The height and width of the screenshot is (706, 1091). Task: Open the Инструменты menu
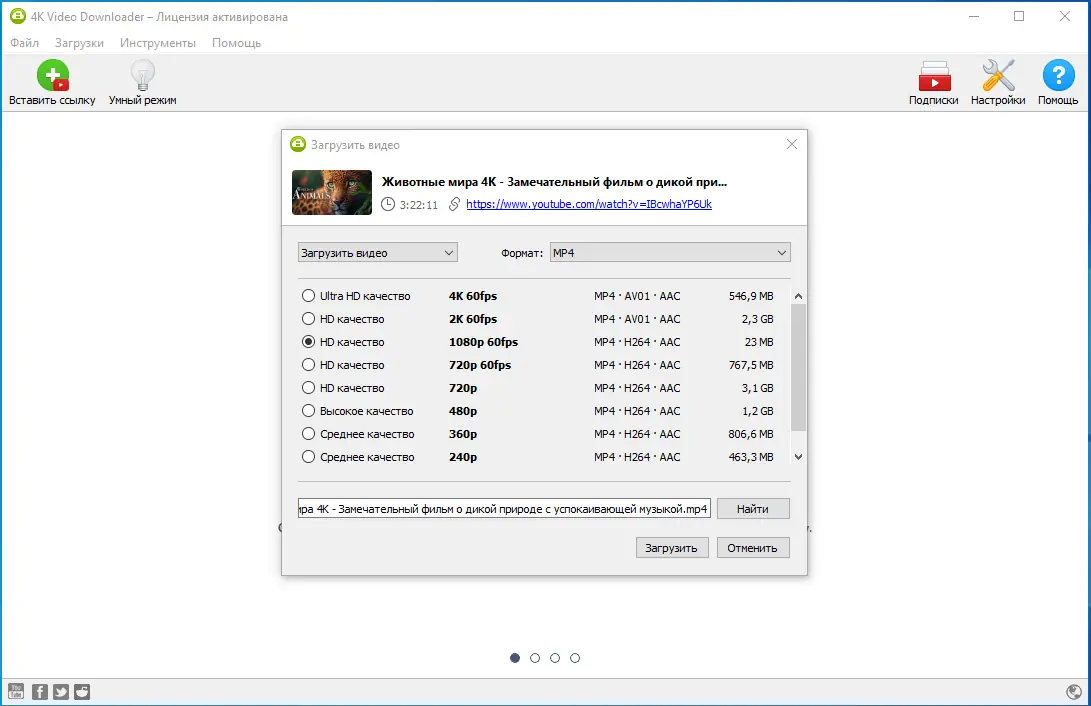tap(158, 42)
